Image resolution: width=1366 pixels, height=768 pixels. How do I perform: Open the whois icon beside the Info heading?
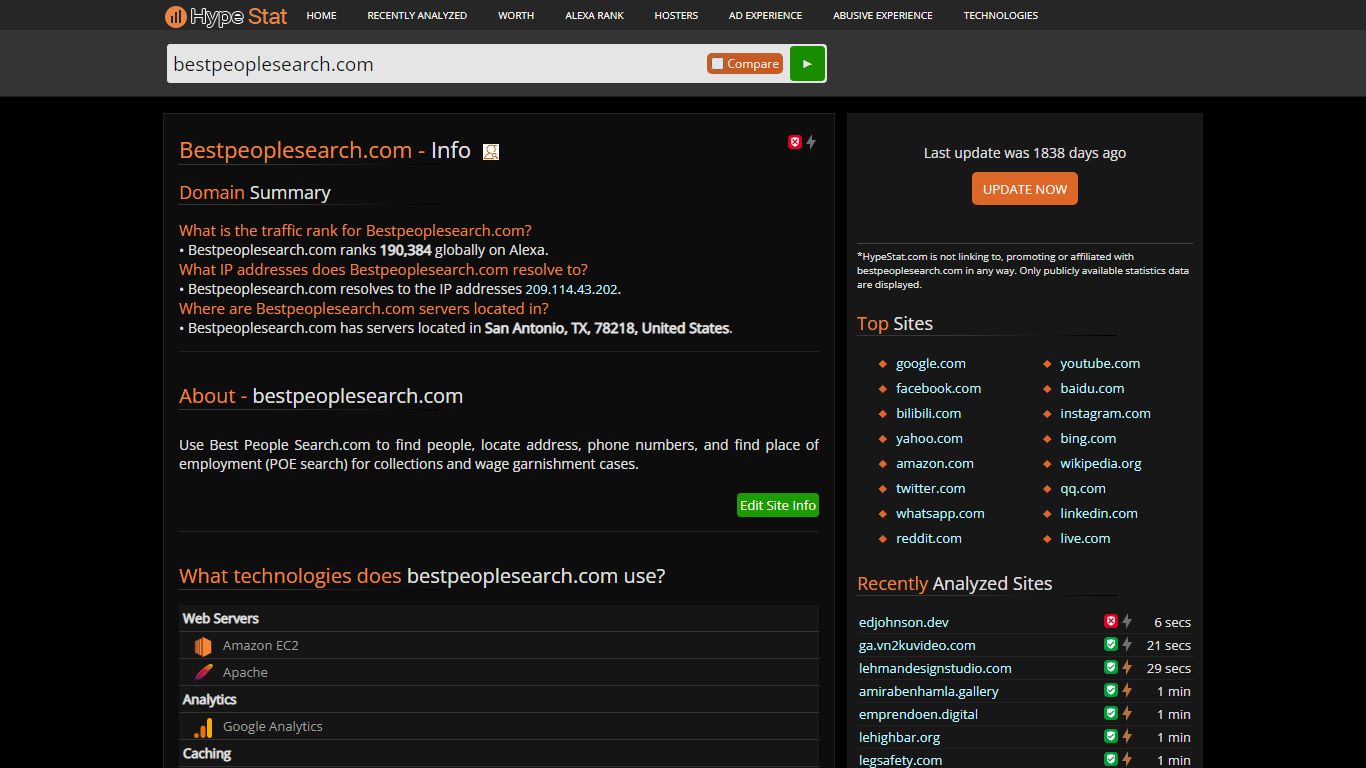point(491,152)
